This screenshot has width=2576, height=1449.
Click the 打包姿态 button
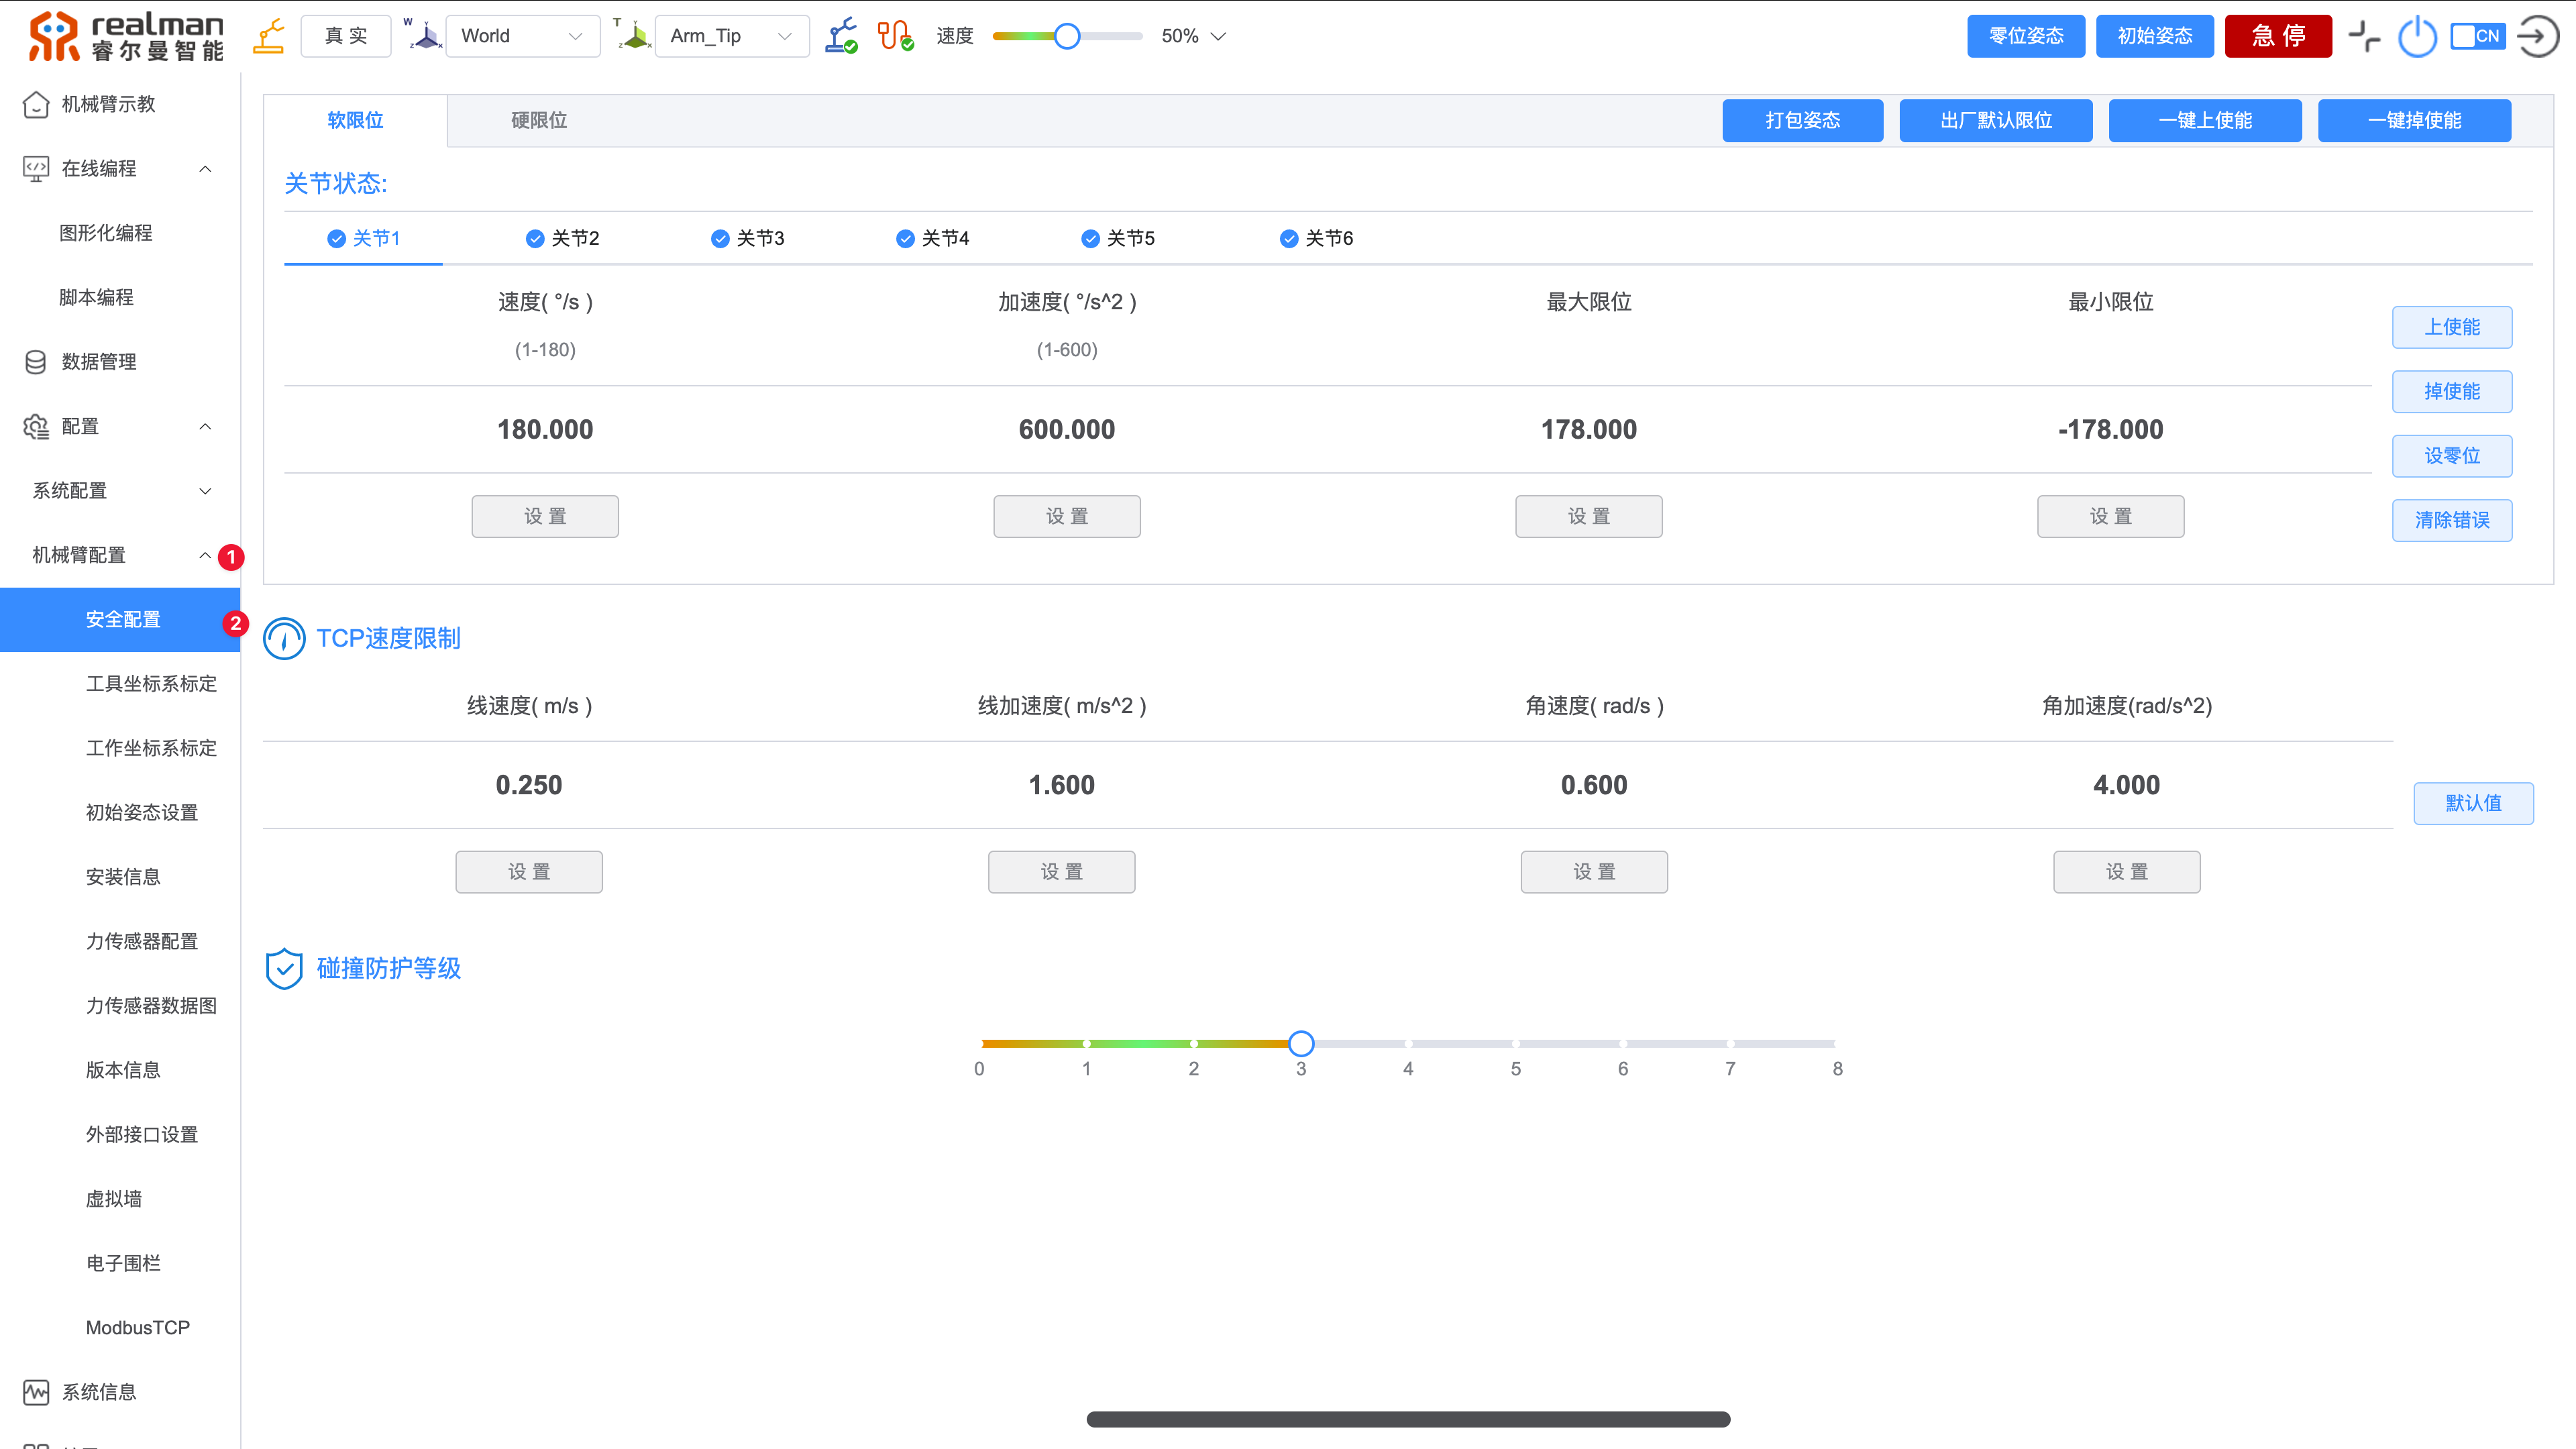[1802, 120]
